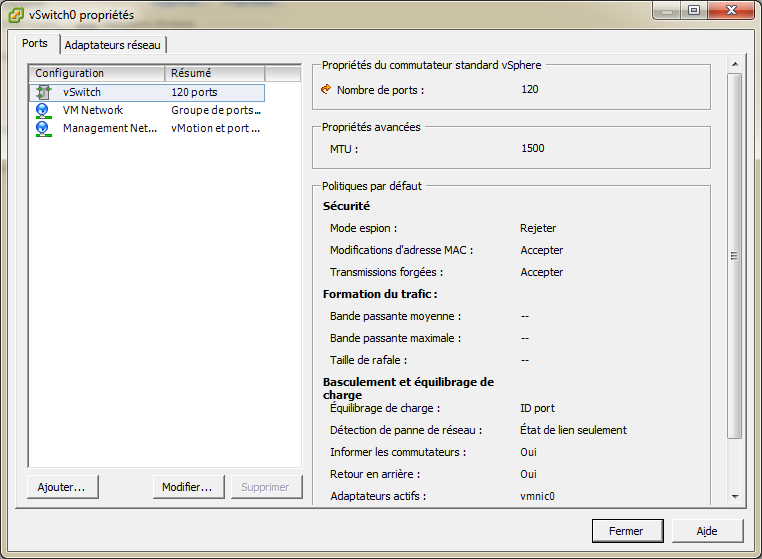762x559 pixels.
Task: Click the 'vMotion et port ...' summary cell
Action: (x=216, y=128)
